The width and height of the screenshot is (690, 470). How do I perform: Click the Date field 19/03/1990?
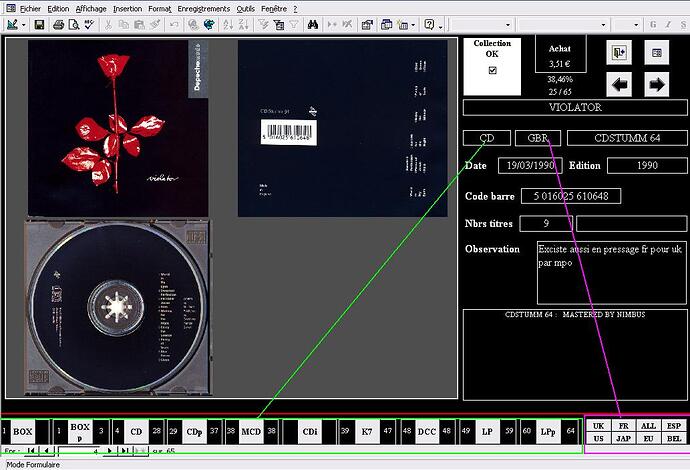530,165
